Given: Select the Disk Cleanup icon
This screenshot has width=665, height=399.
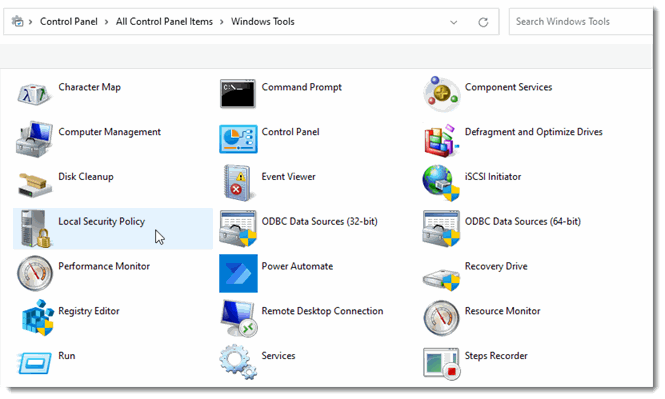Looking at the screenshot, I should 34,184.
